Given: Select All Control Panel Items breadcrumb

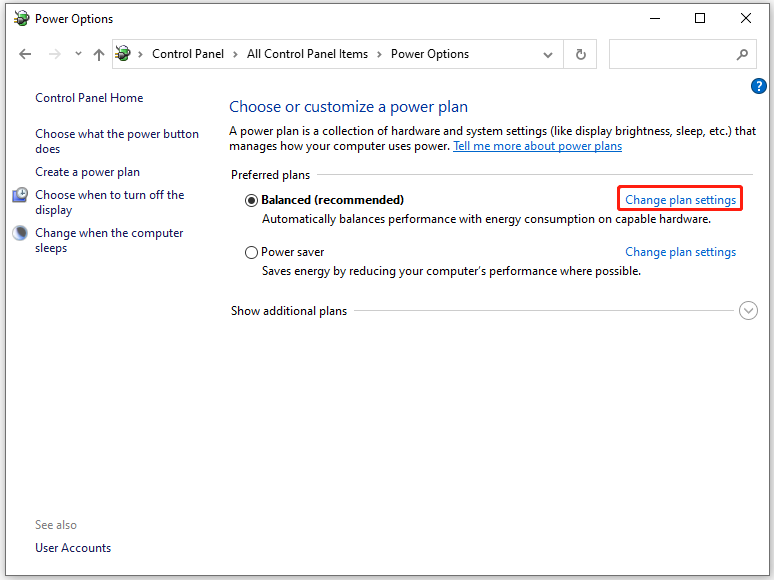Looking at the screenshot, I should click(308, 54).
